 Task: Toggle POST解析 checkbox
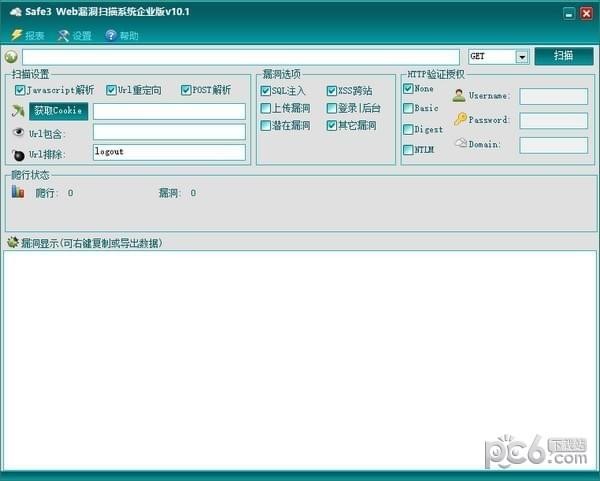pyautogui.click(x=186, y=90)
